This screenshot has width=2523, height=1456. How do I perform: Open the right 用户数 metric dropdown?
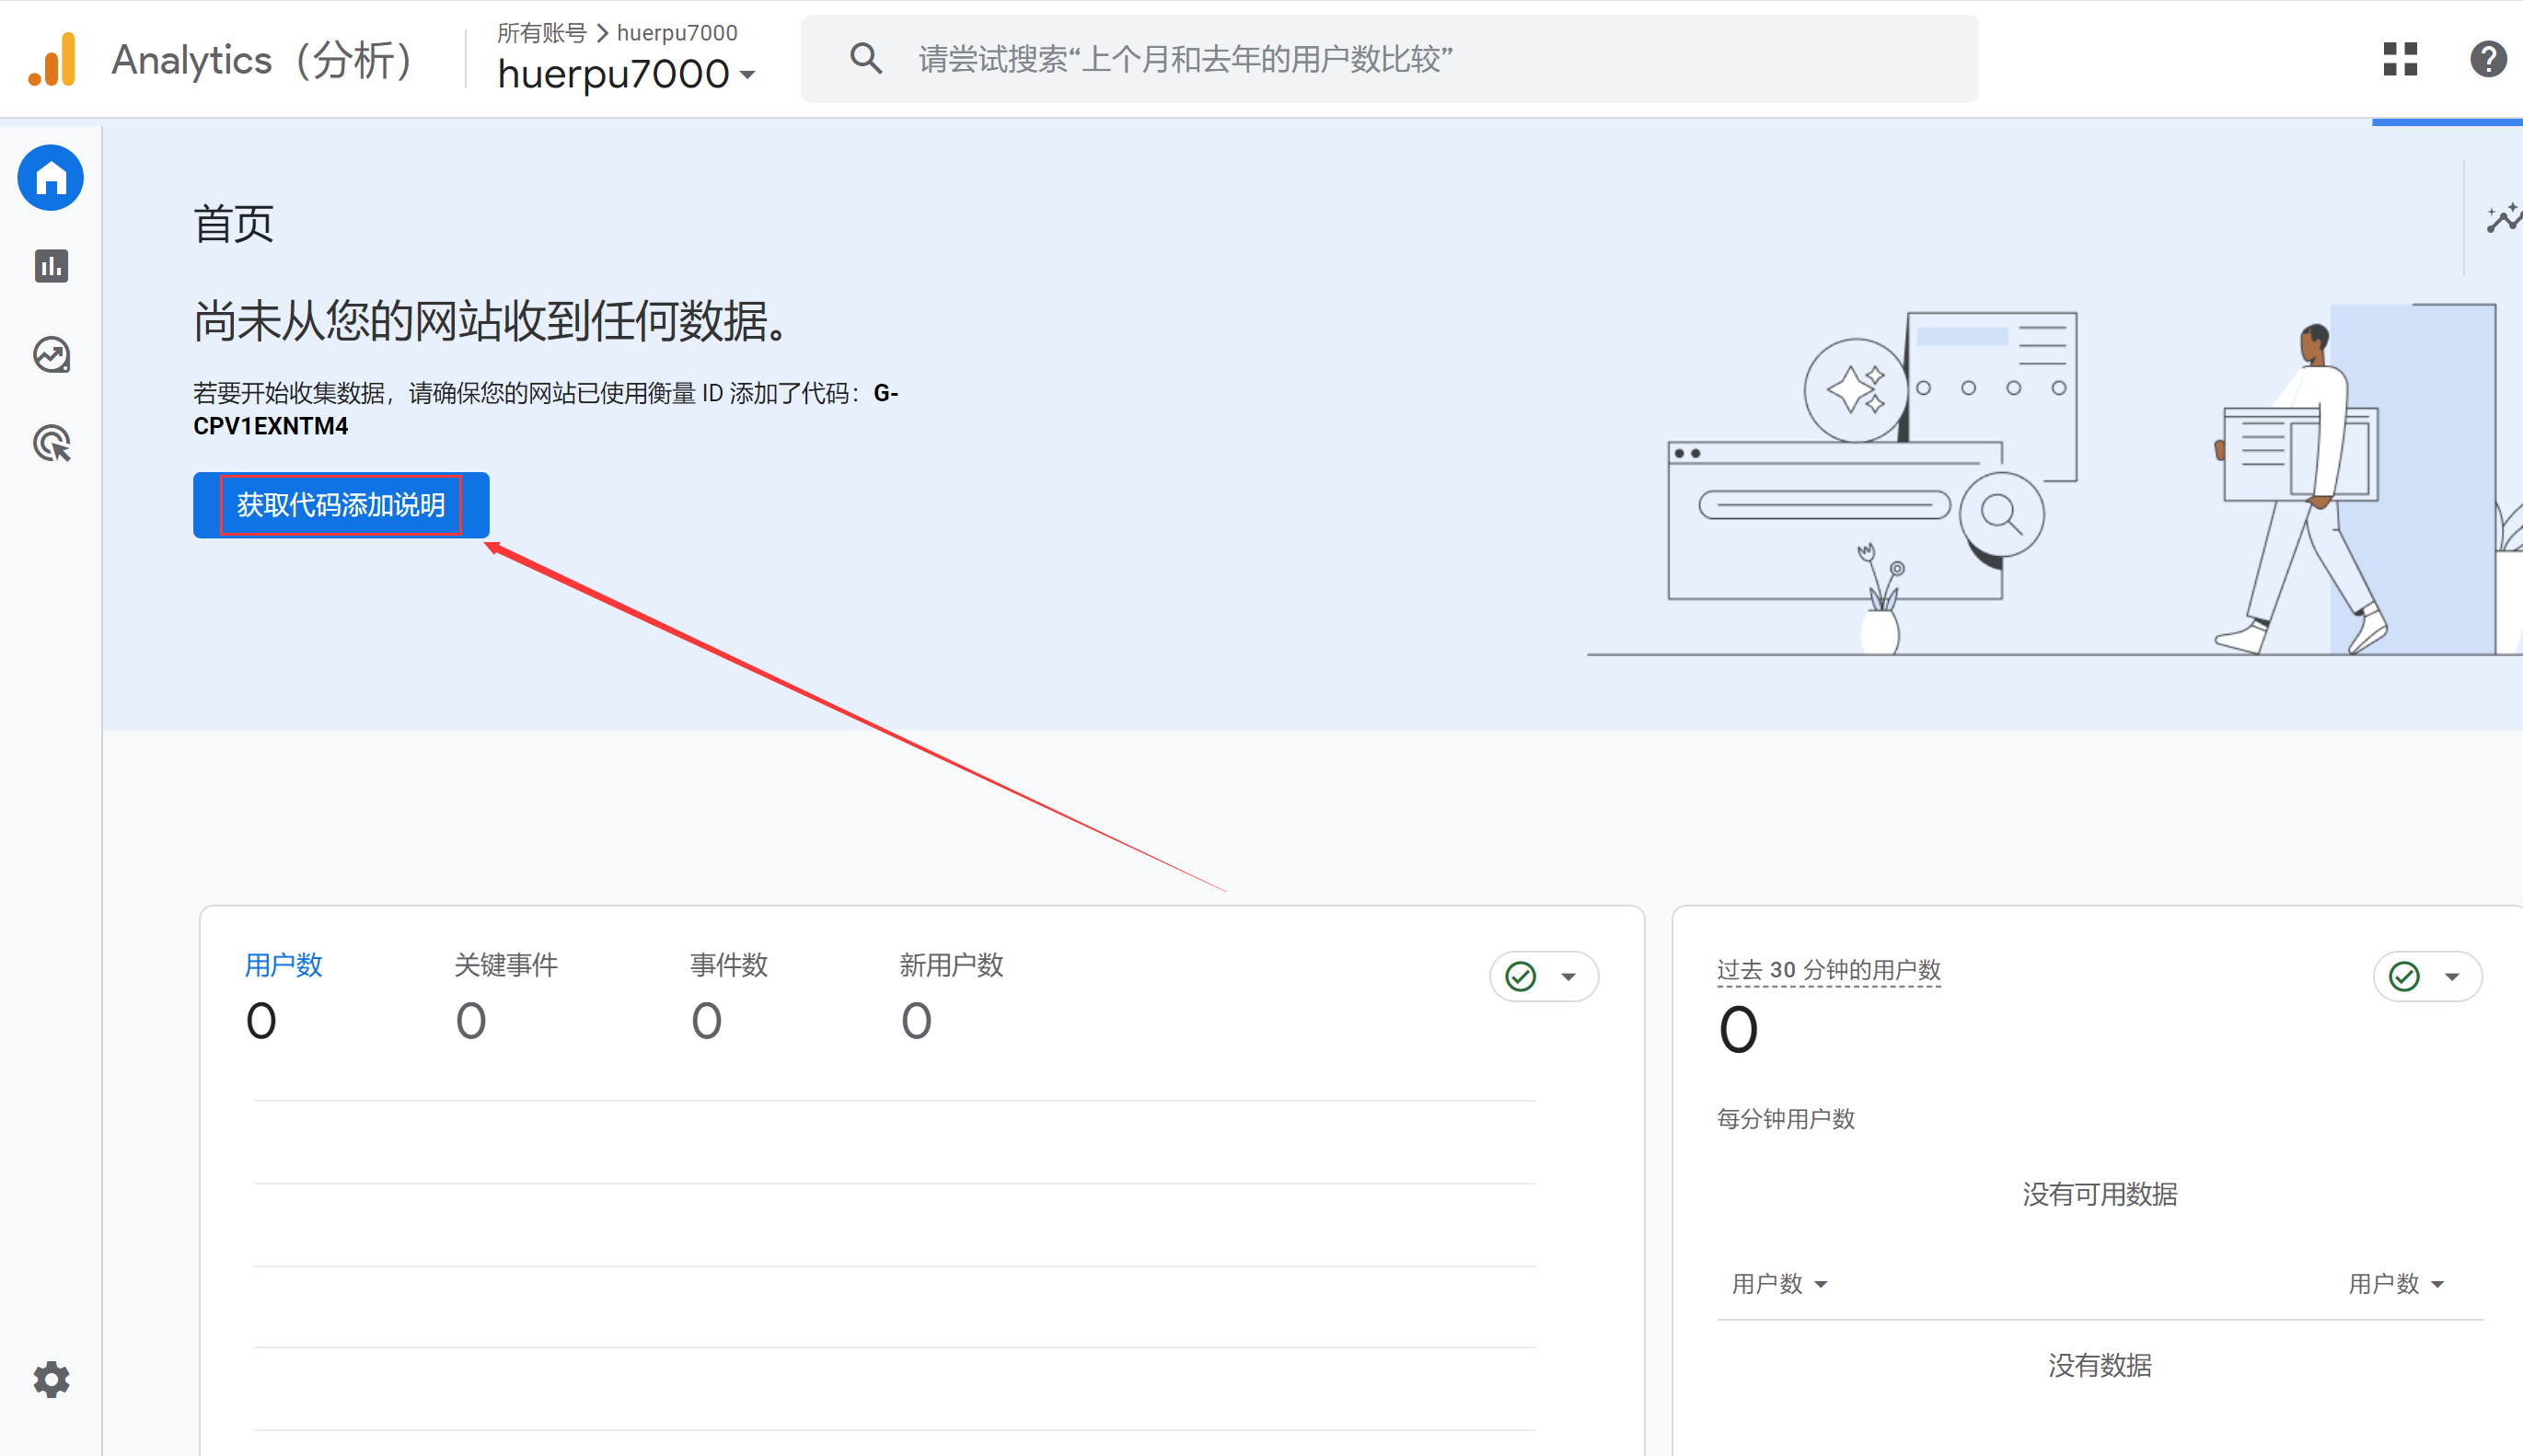coord(2396,1284)
